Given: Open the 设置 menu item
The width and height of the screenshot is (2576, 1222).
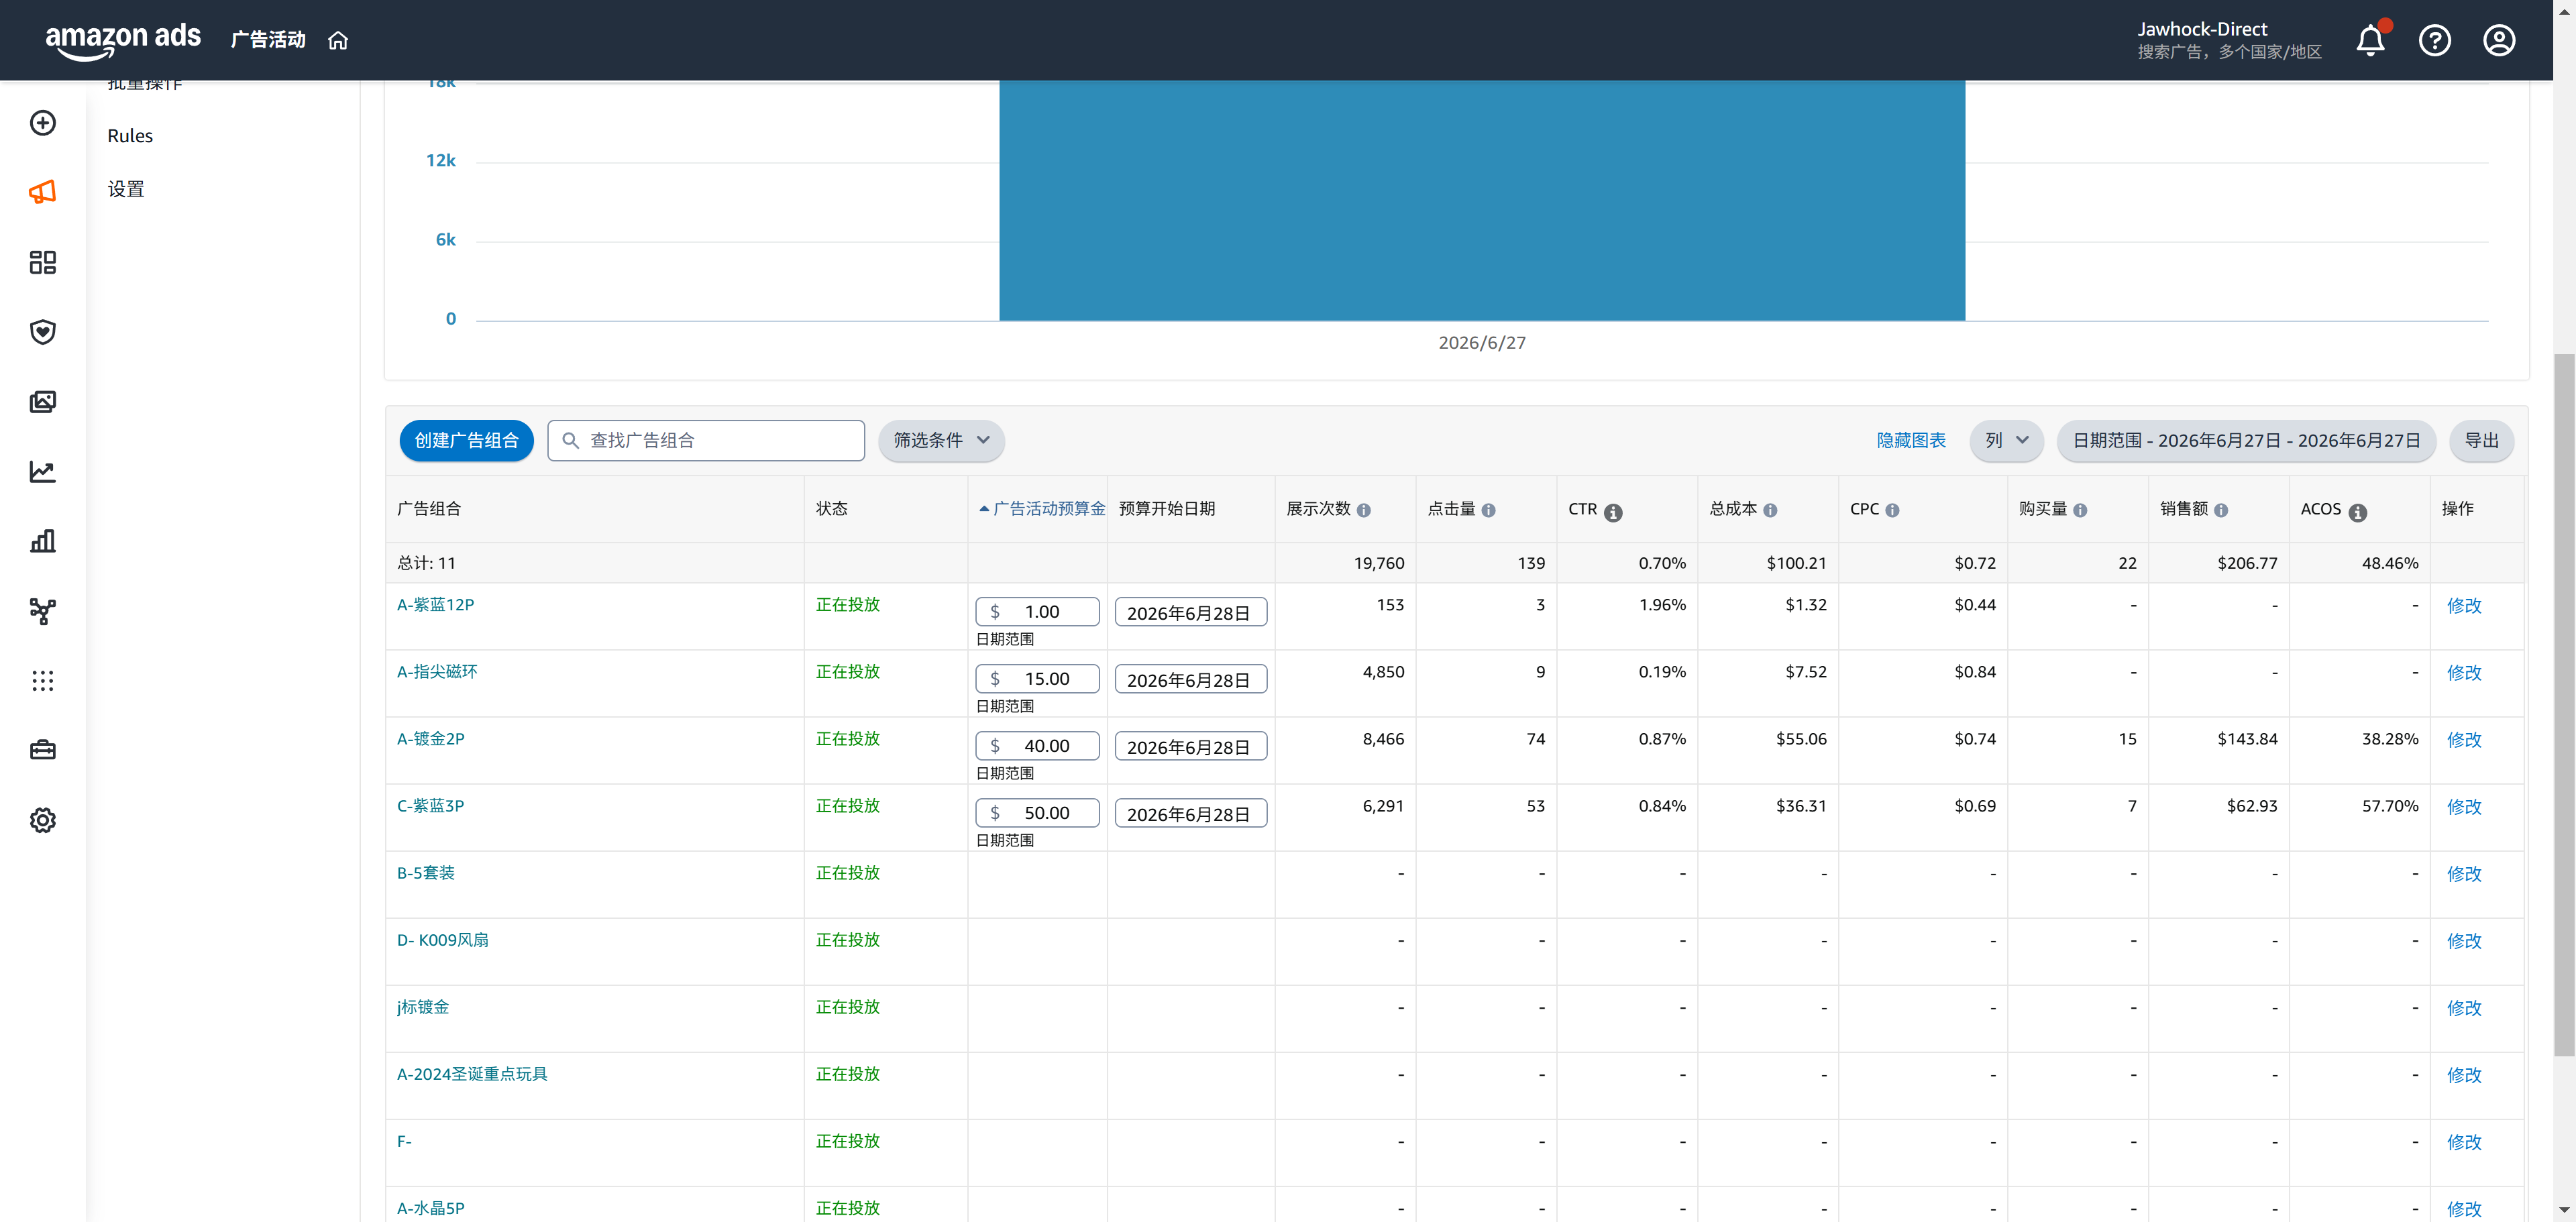Looking at the screenshot, I should (x=126, y=189).
